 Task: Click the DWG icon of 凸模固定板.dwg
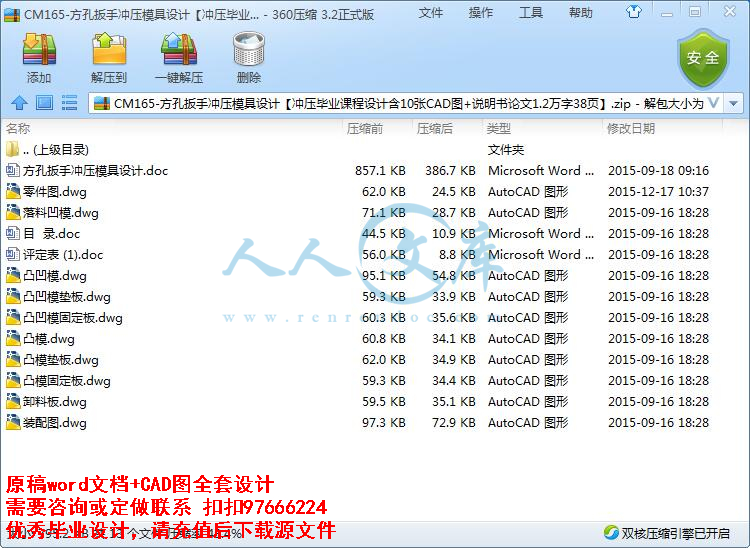13,380
